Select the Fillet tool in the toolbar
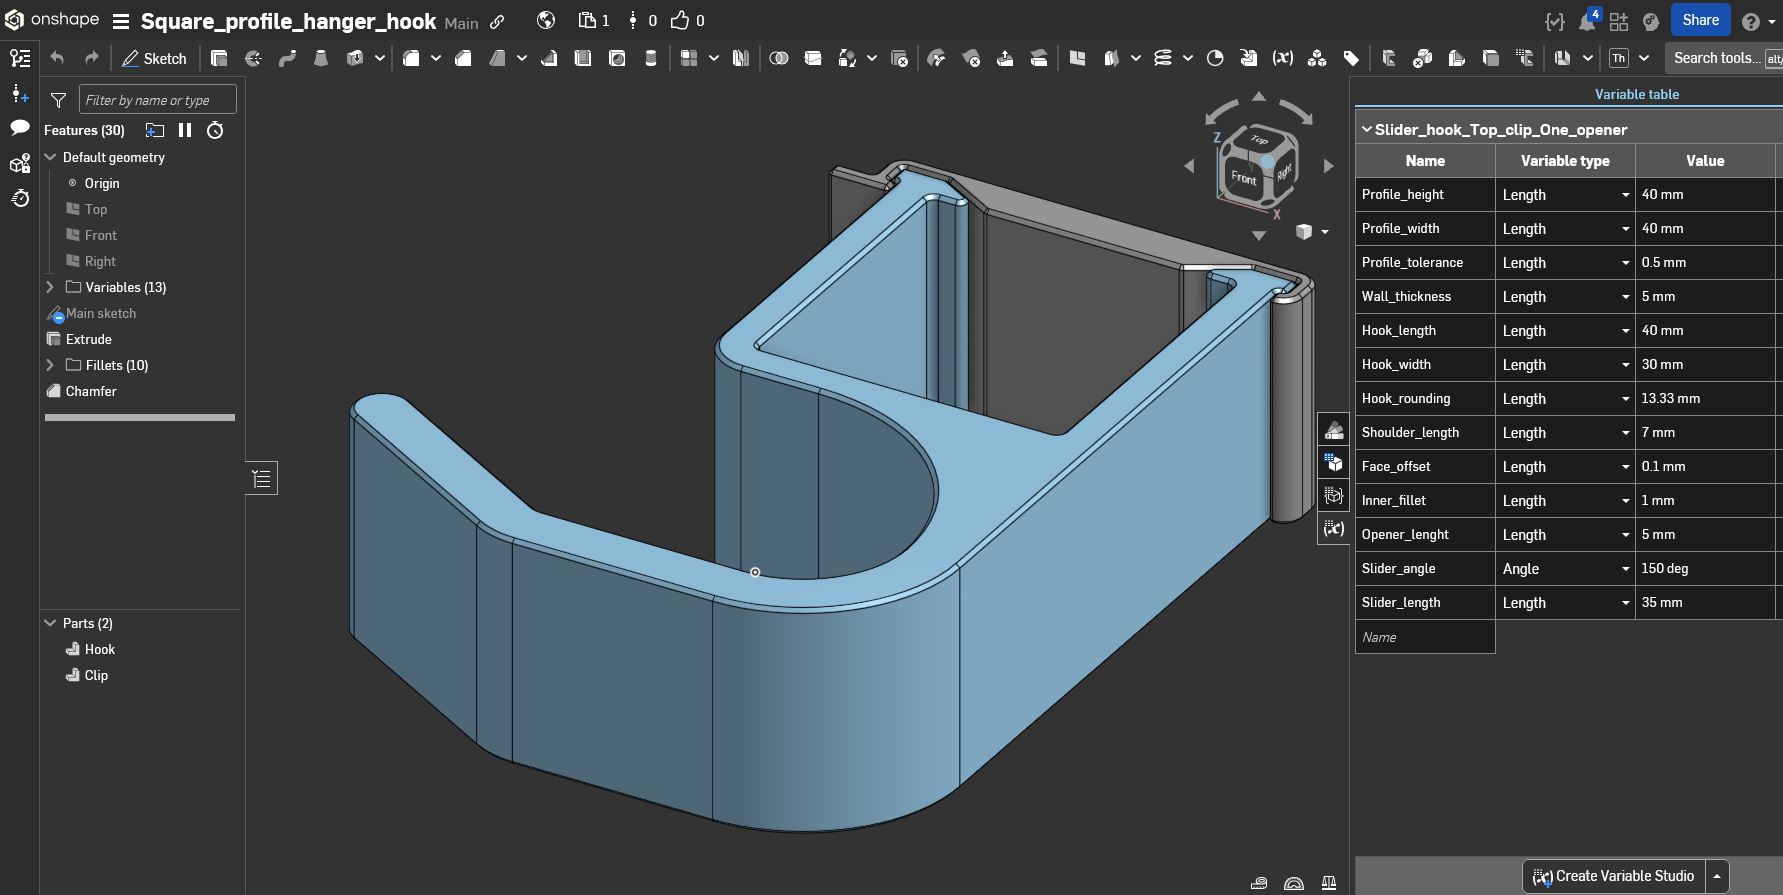 pos(411,58)
